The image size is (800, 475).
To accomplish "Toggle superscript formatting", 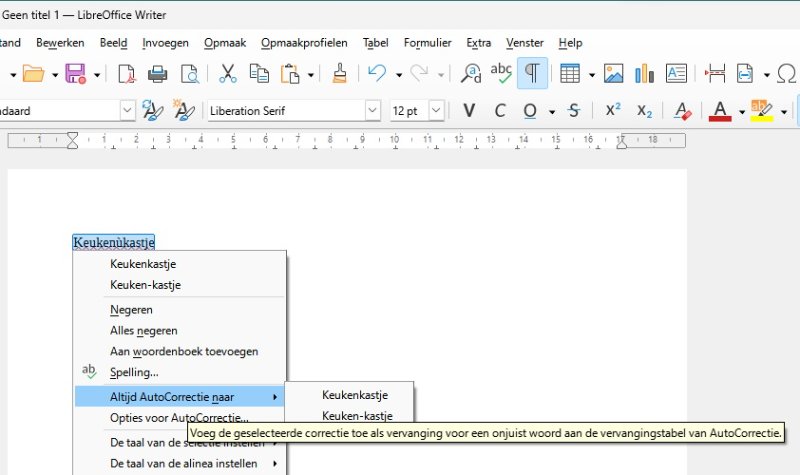I will pyautogui.click(x=613, y=110).
